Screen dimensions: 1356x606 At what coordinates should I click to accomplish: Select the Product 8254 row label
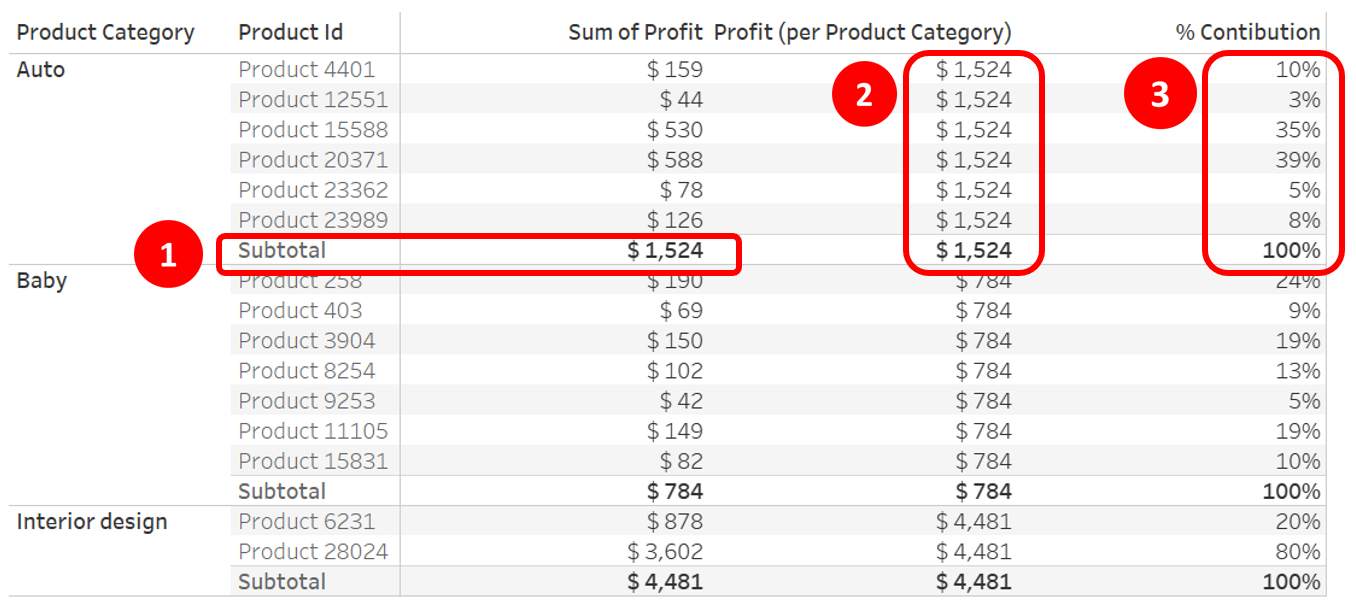tap(307, 371)
